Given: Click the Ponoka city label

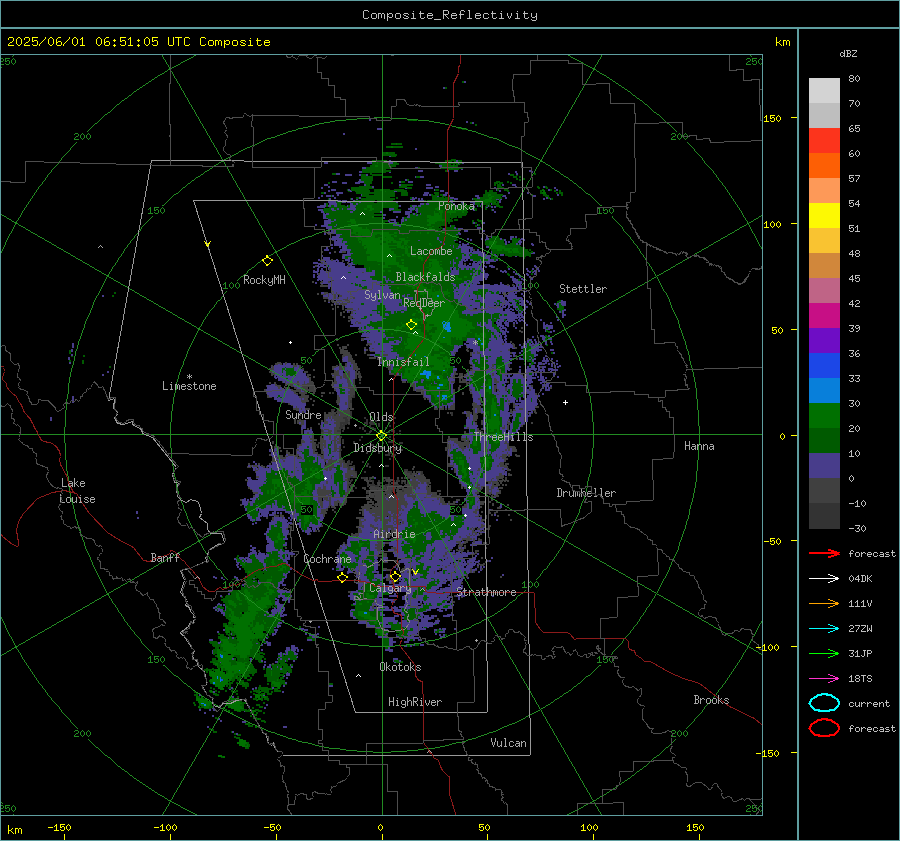Looking at the screenshot, I should 456,206.
